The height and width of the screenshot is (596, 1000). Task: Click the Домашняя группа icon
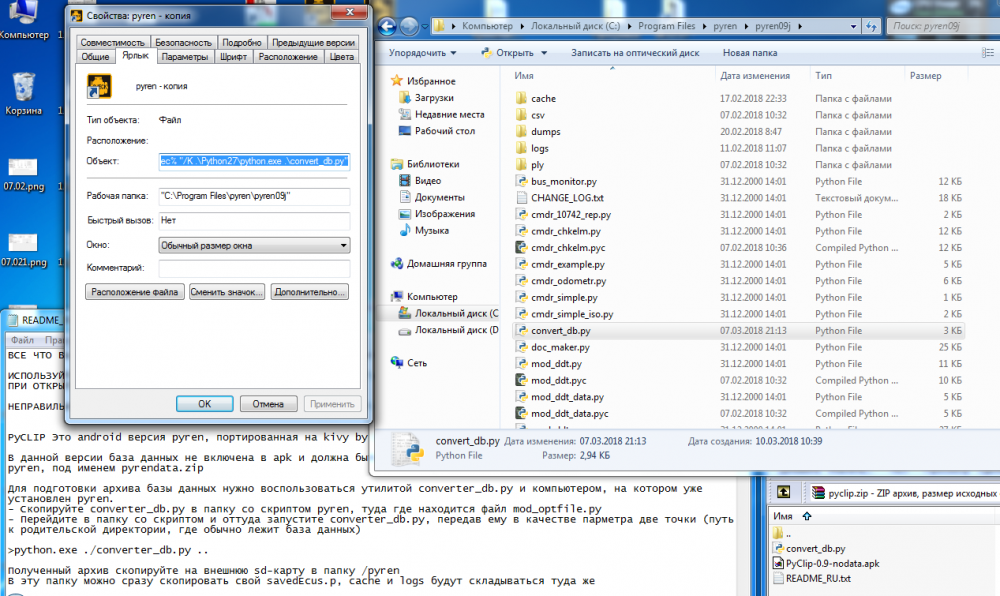tap(397, 263)
